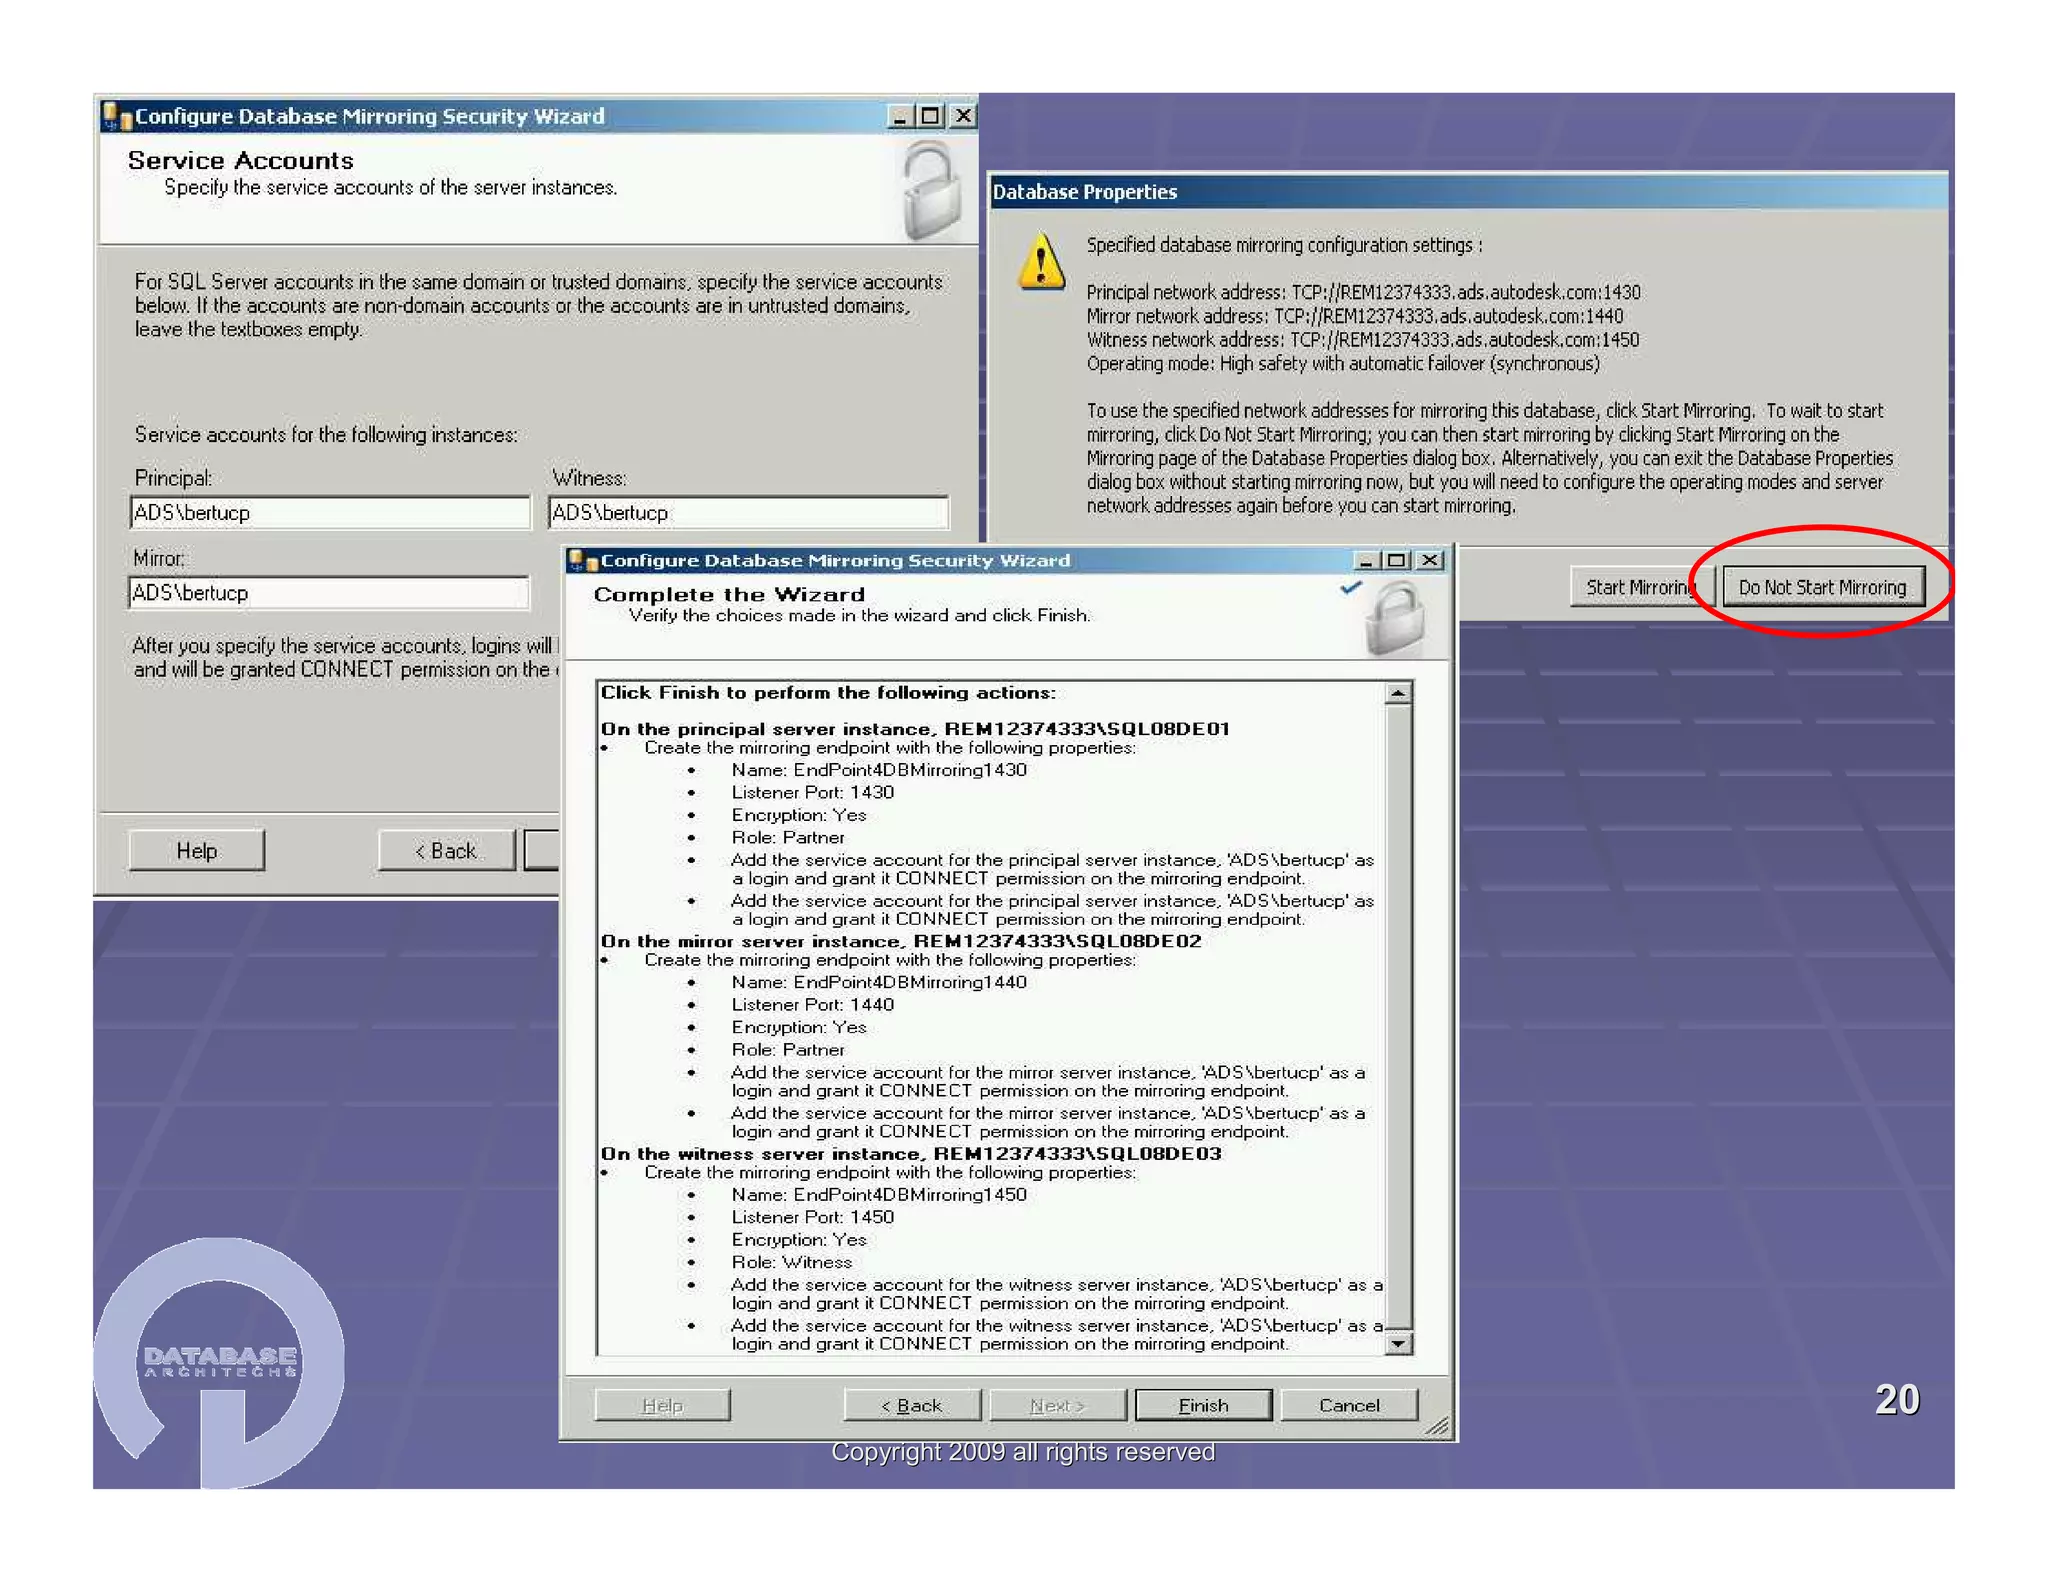Click Finish in Complete the Wizard dialog
Viewport: 2048px width, 1582px height.
[1203, 1405]
